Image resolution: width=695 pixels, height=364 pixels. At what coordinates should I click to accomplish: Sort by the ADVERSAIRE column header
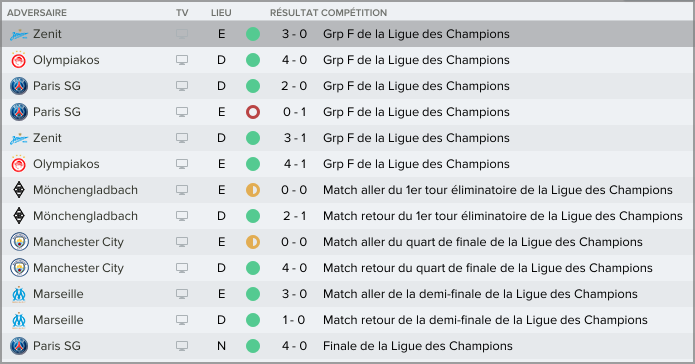(37, 13)
